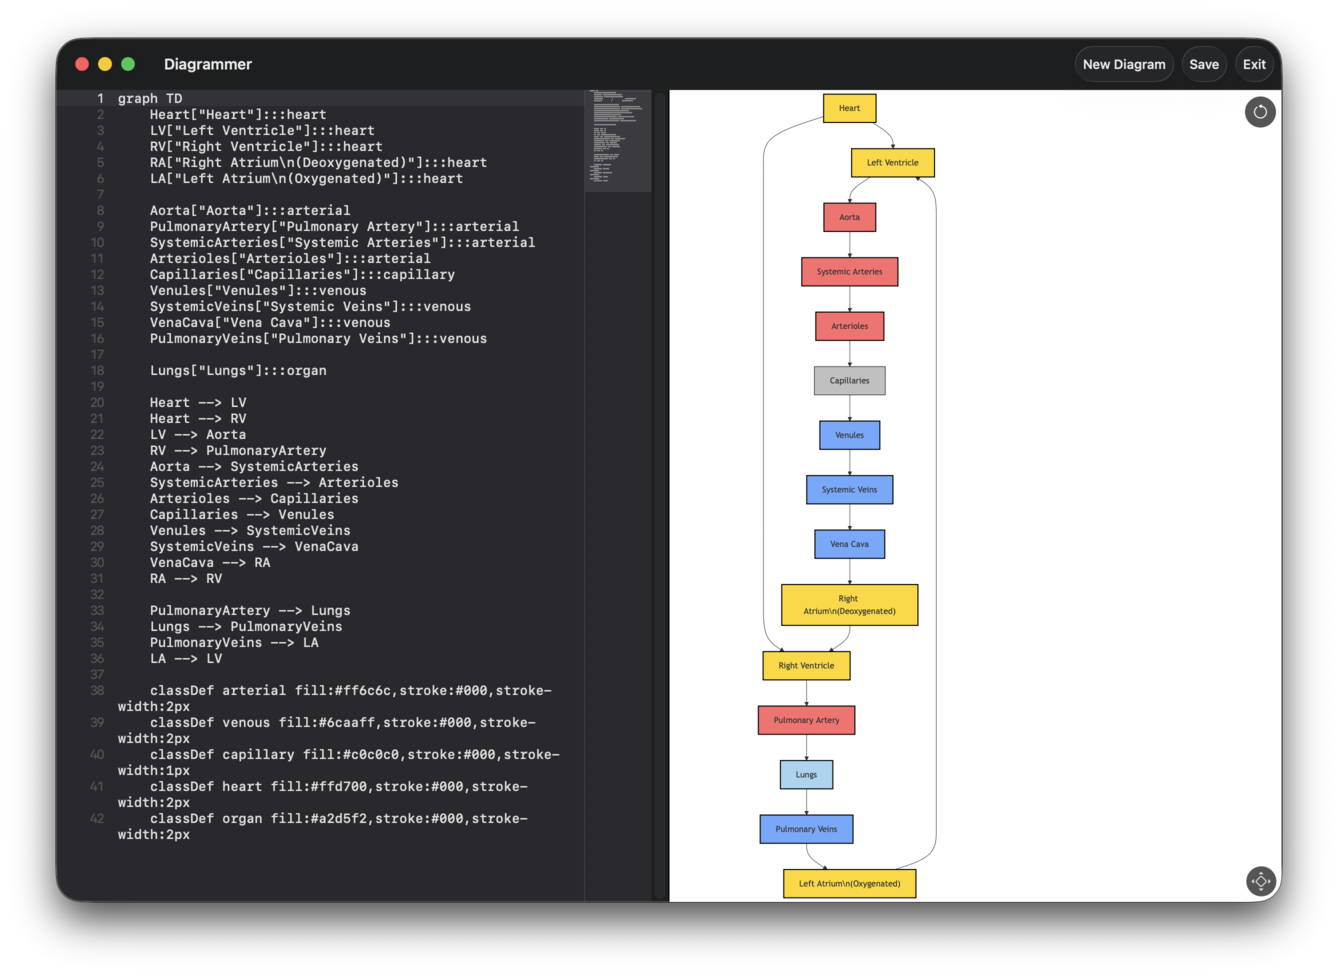Select the Heart node in the diagram
Image resolution: width=1338 pixels, height=976 pixels.
tap(849, 108)
